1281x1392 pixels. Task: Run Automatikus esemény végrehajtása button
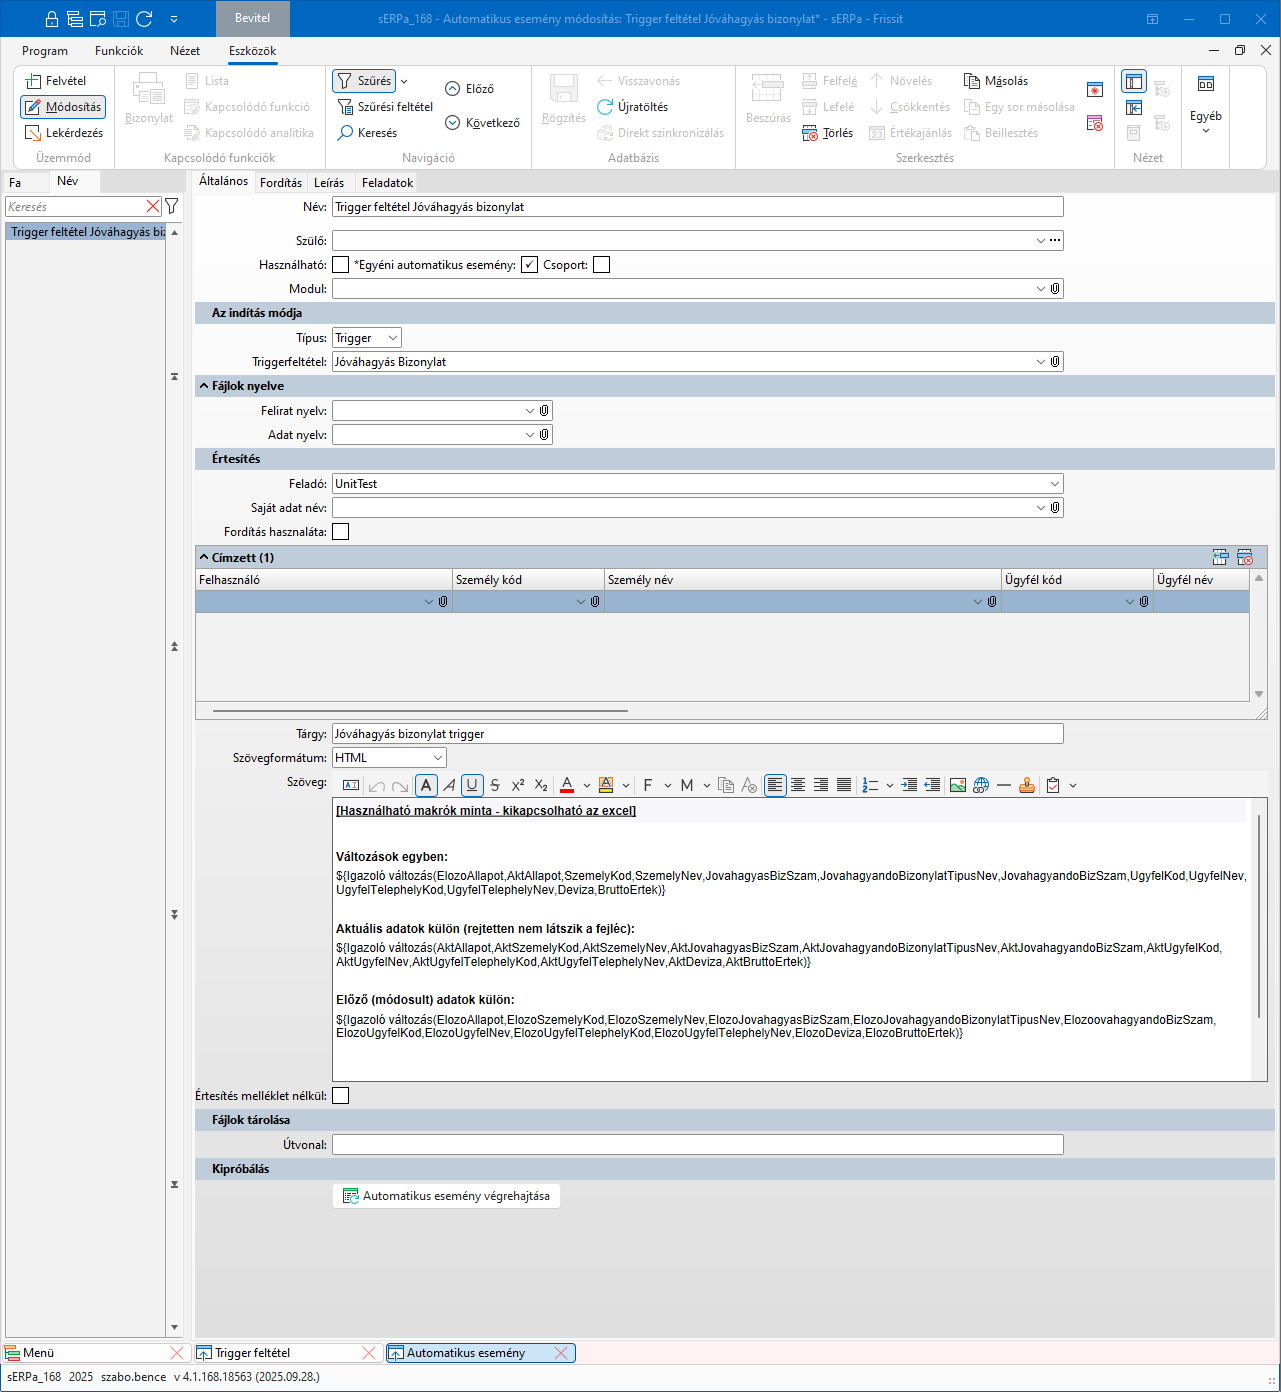click(x=446, y=1196)
